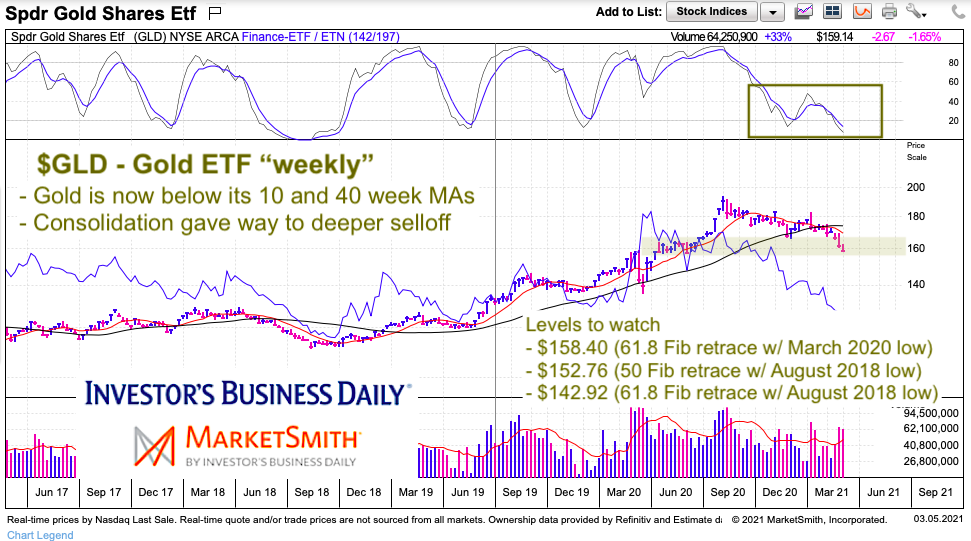Click the Sep 20 date label
This screenshot has height=541, width=971.
pyautogui.click(x=728, y=492)
